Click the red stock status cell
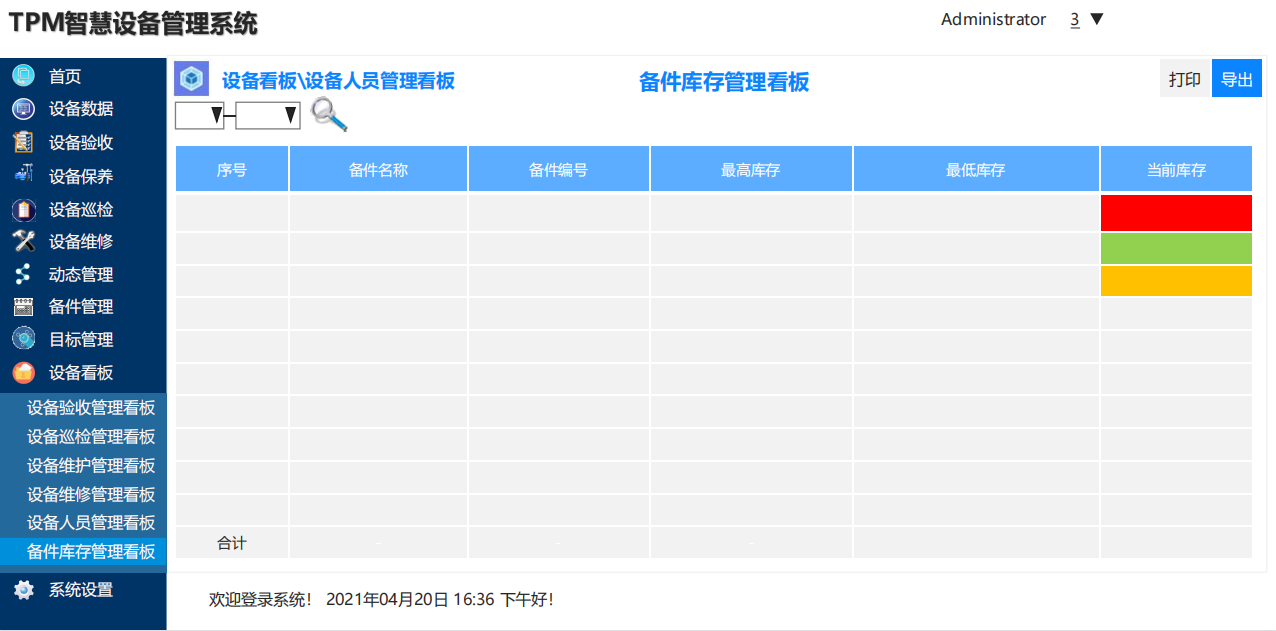The image size is (1276, 631). tap(1176, 213)
